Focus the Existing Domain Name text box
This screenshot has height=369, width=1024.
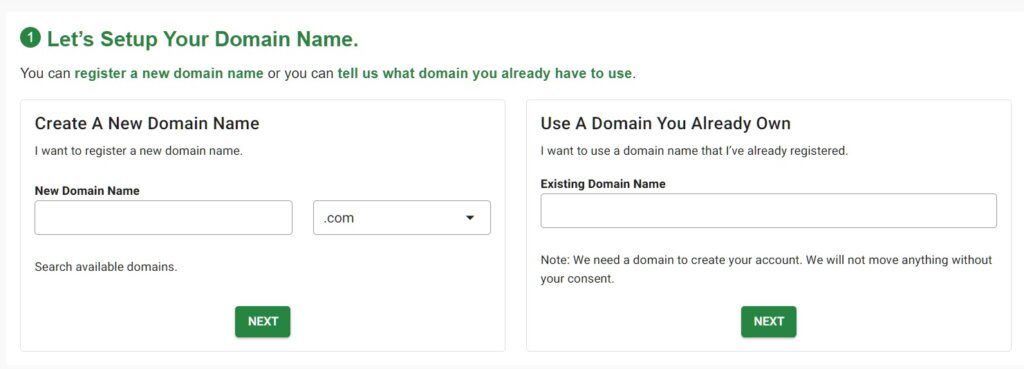click(x=769, y=210)
